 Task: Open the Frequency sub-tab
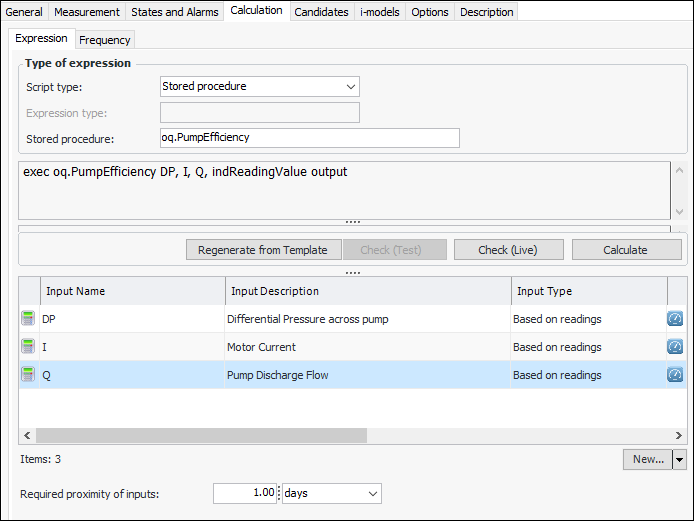tap(104, 40)
